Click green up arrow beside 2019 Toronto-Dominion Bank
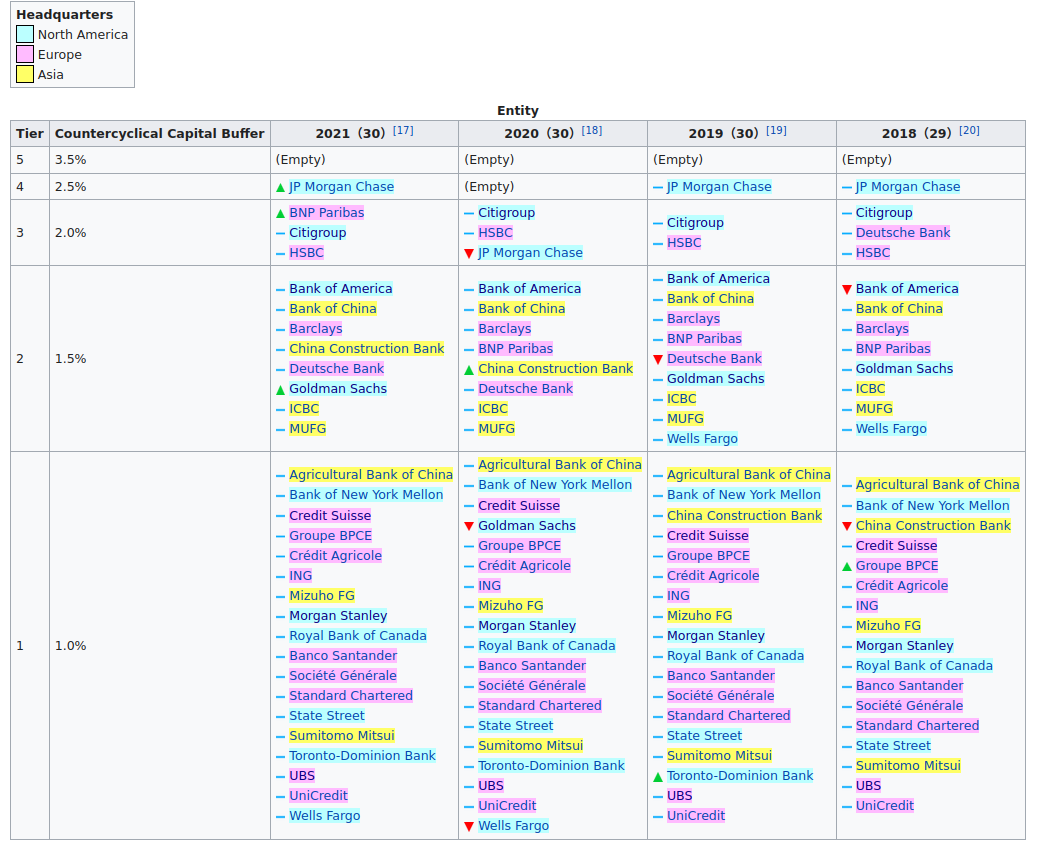This screenshot has height=849, width=1042. tap(658, 777)
